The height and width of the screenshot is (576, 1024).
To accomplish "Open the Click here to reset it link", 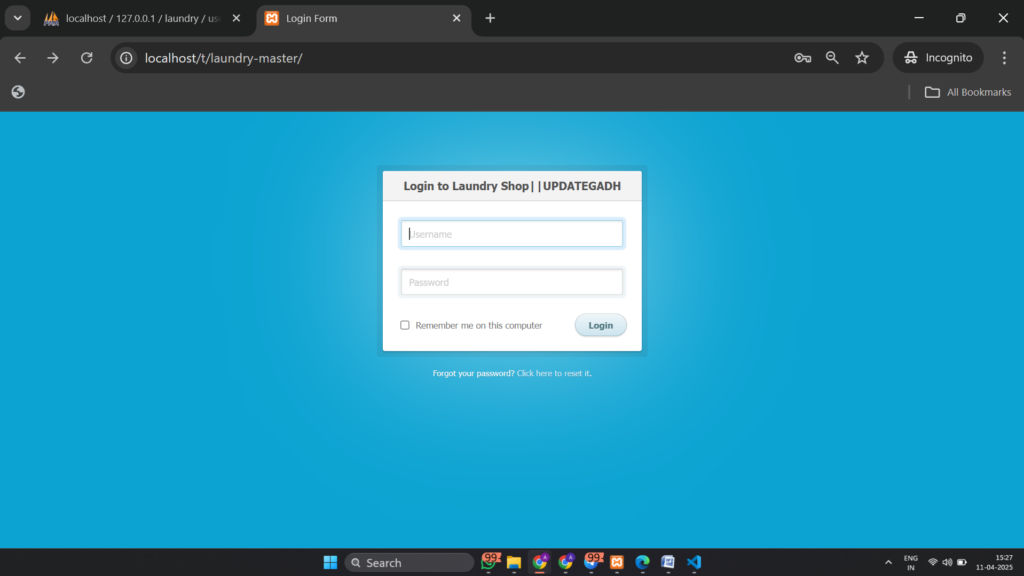I will (x=554, y=374).
